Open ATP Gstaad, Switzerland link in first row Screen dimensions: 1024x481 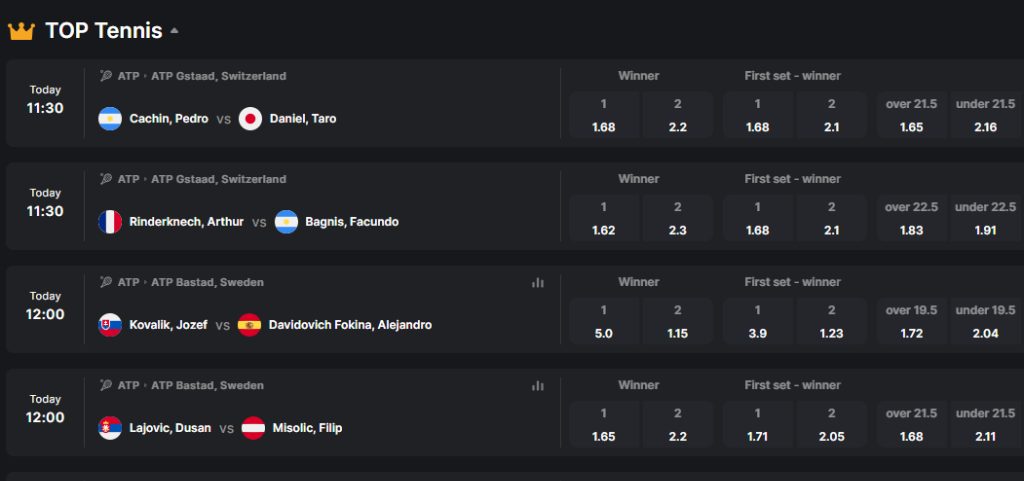point(219,76)
